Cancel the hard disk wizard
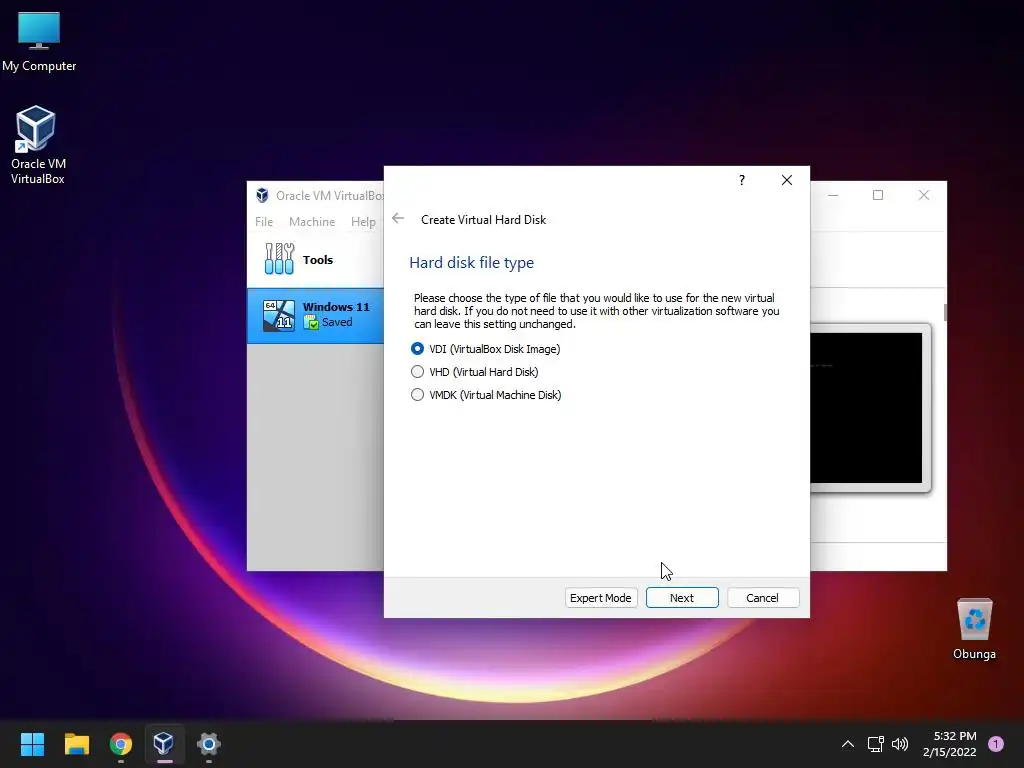 763,598
